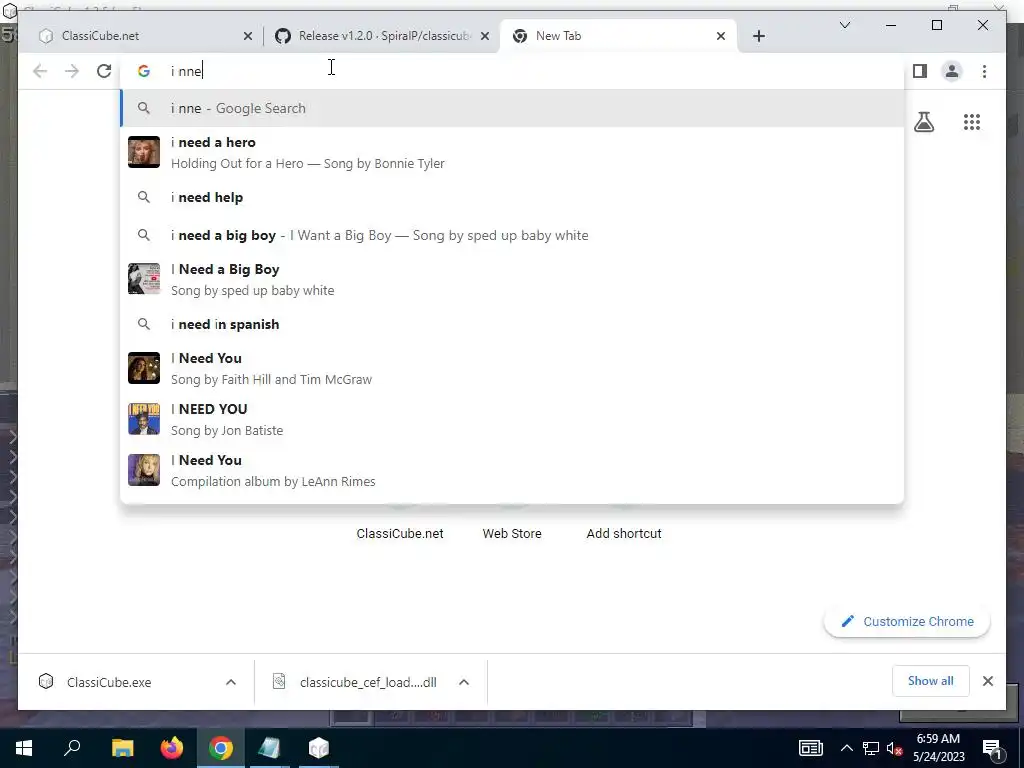The image size is (1024, 768).
Task: Click the Jon Batiste album thumbnail
Action: pyautogui.click(x=144, y=419)
